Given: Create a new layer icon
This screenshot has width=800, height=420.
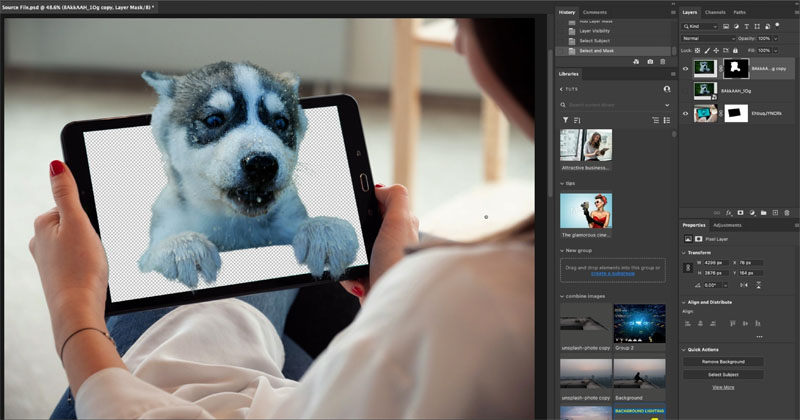Looking at the screenshot, I should (x=775, y=213).
